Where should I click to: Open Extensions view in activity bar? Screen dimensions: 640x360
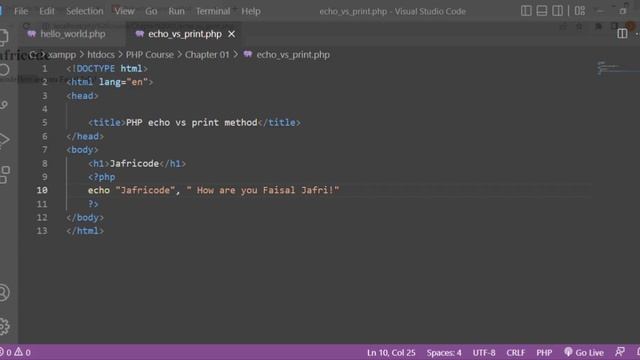4,174
